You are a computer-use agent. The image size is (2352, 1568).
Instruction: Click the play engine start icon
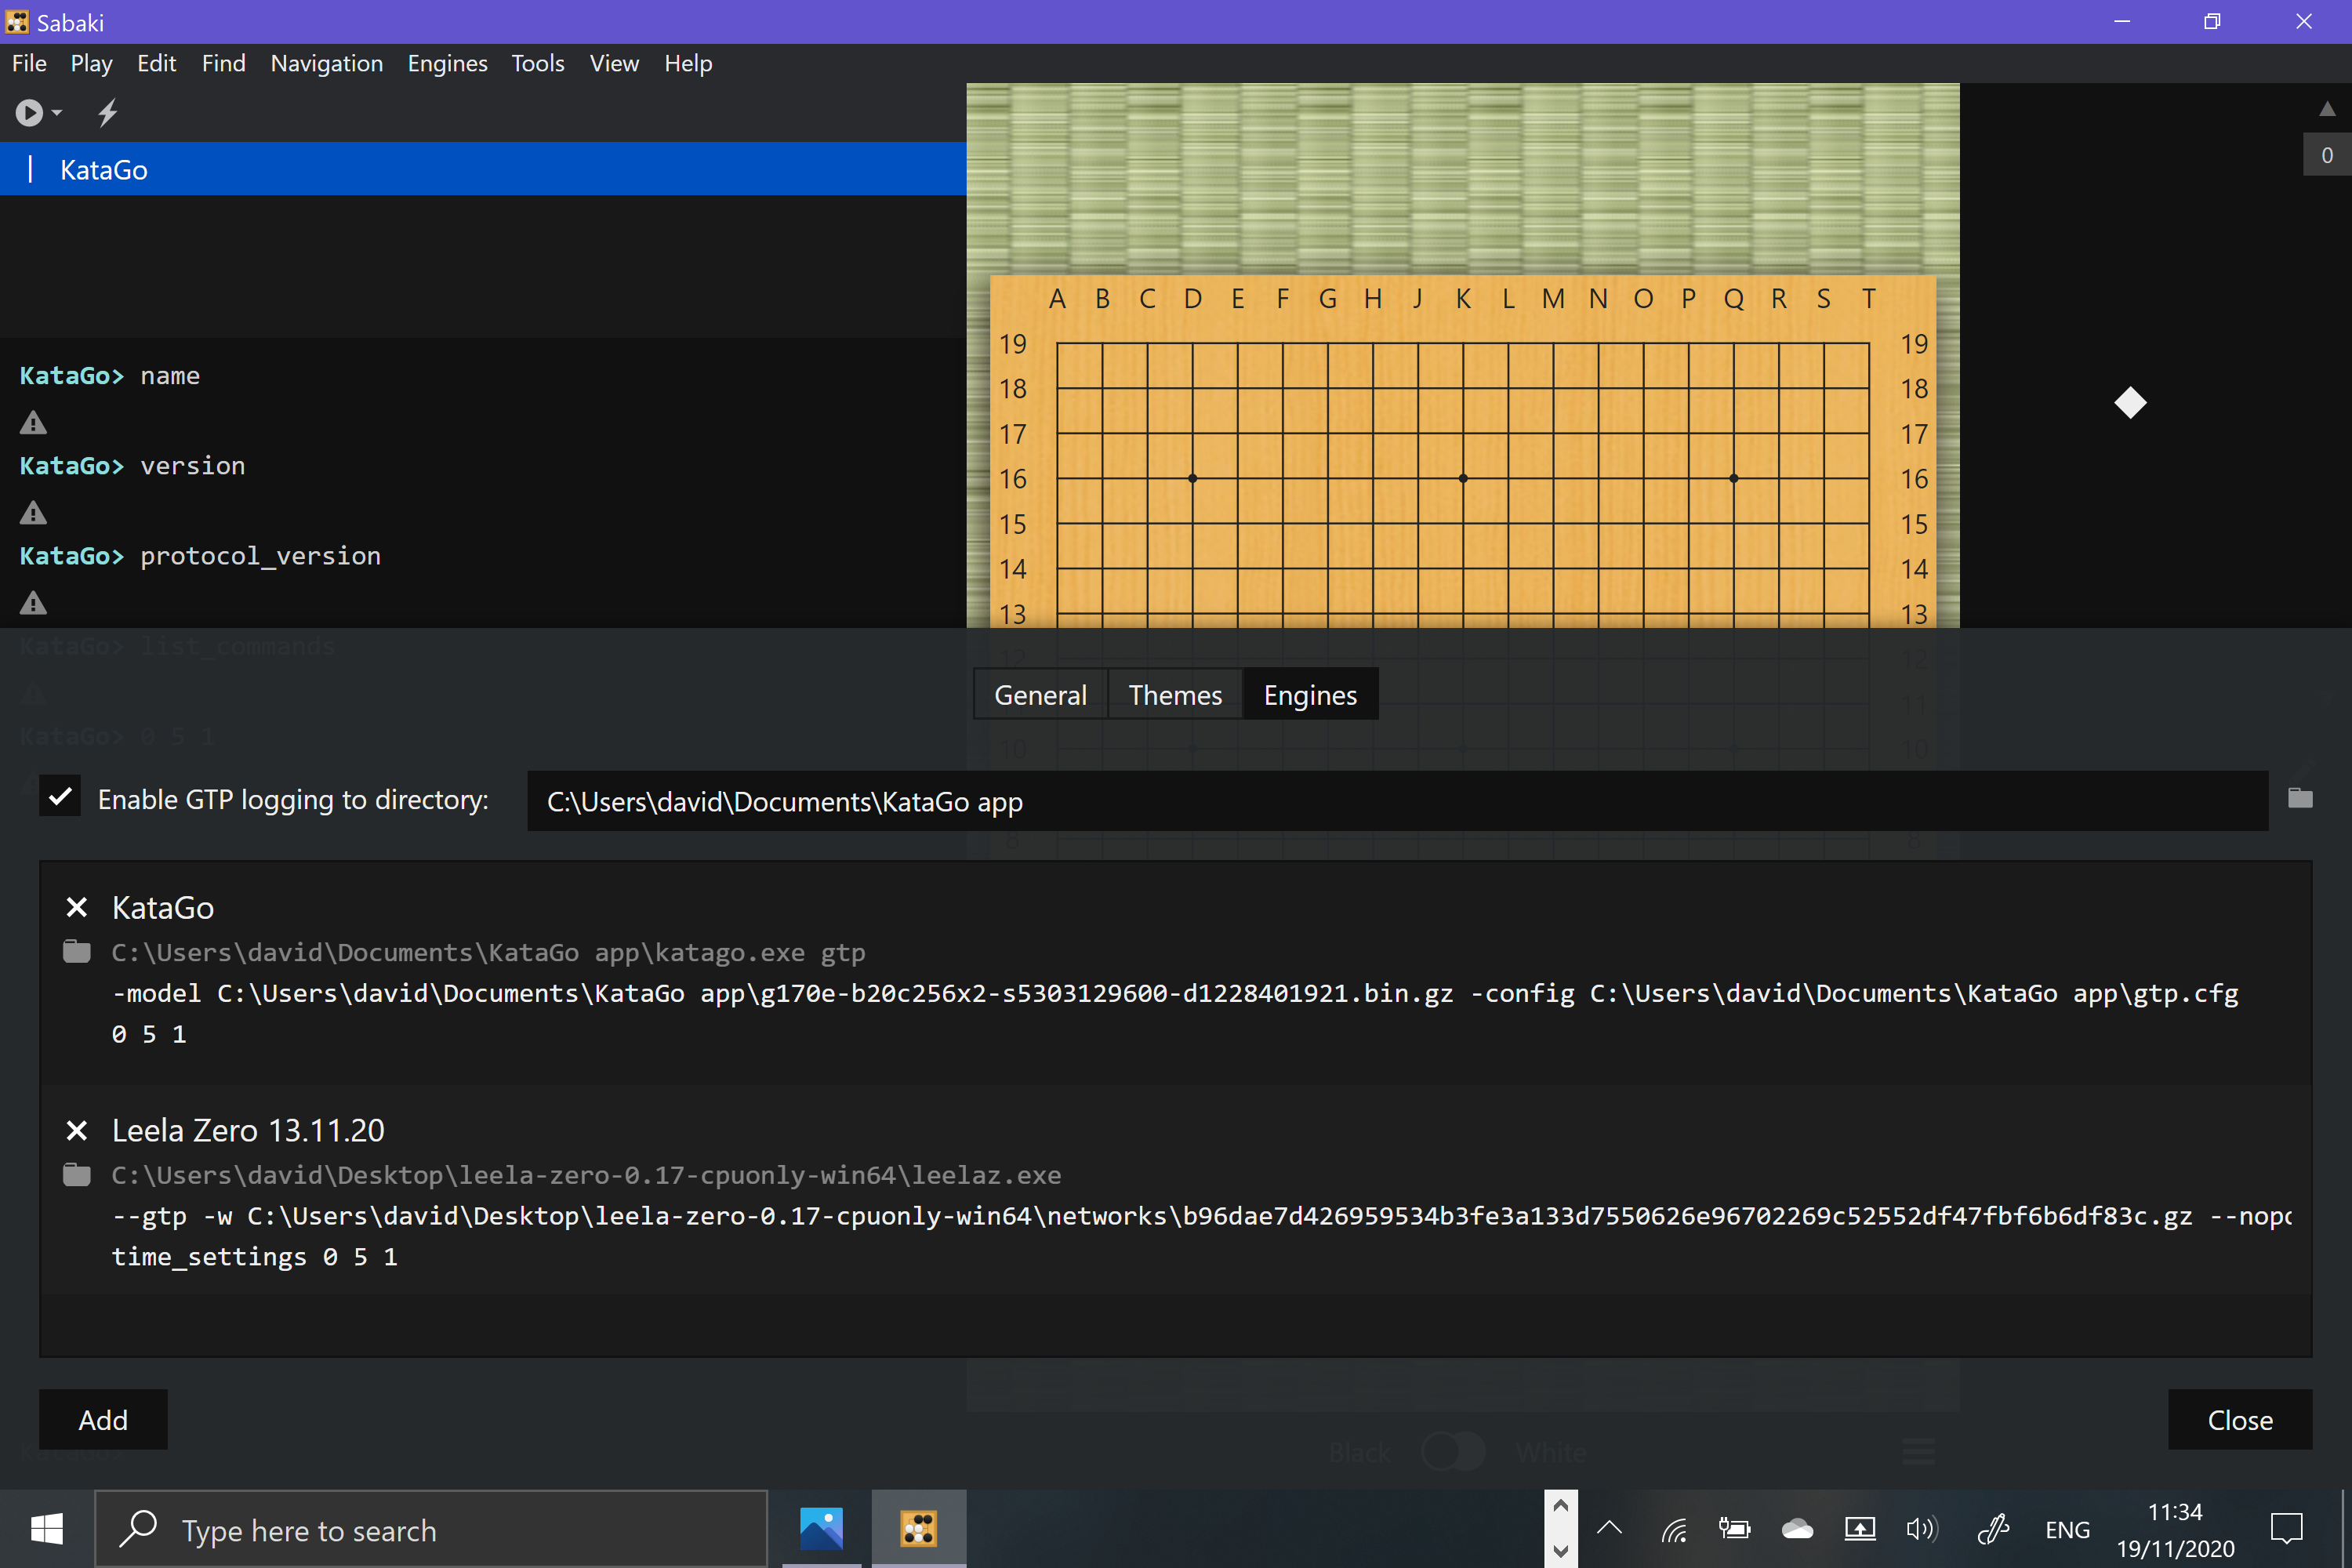click(29, 112)
